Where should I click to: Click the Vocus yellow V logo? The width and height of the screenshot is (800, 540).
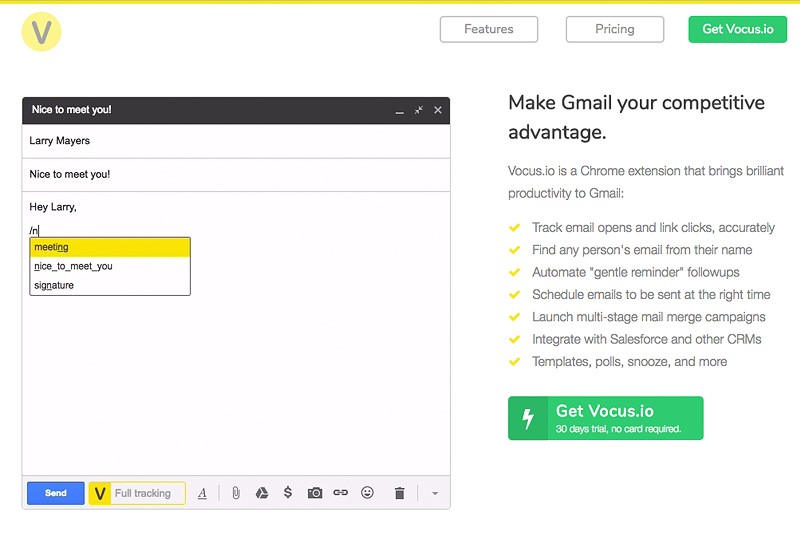(x=41, y=32)
